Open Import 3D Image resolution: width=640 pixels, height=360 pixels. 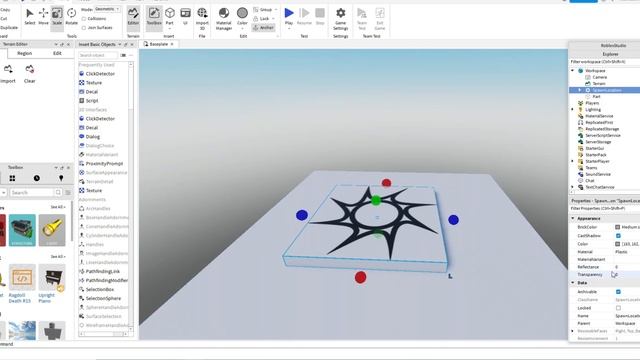tap(202, 19)
